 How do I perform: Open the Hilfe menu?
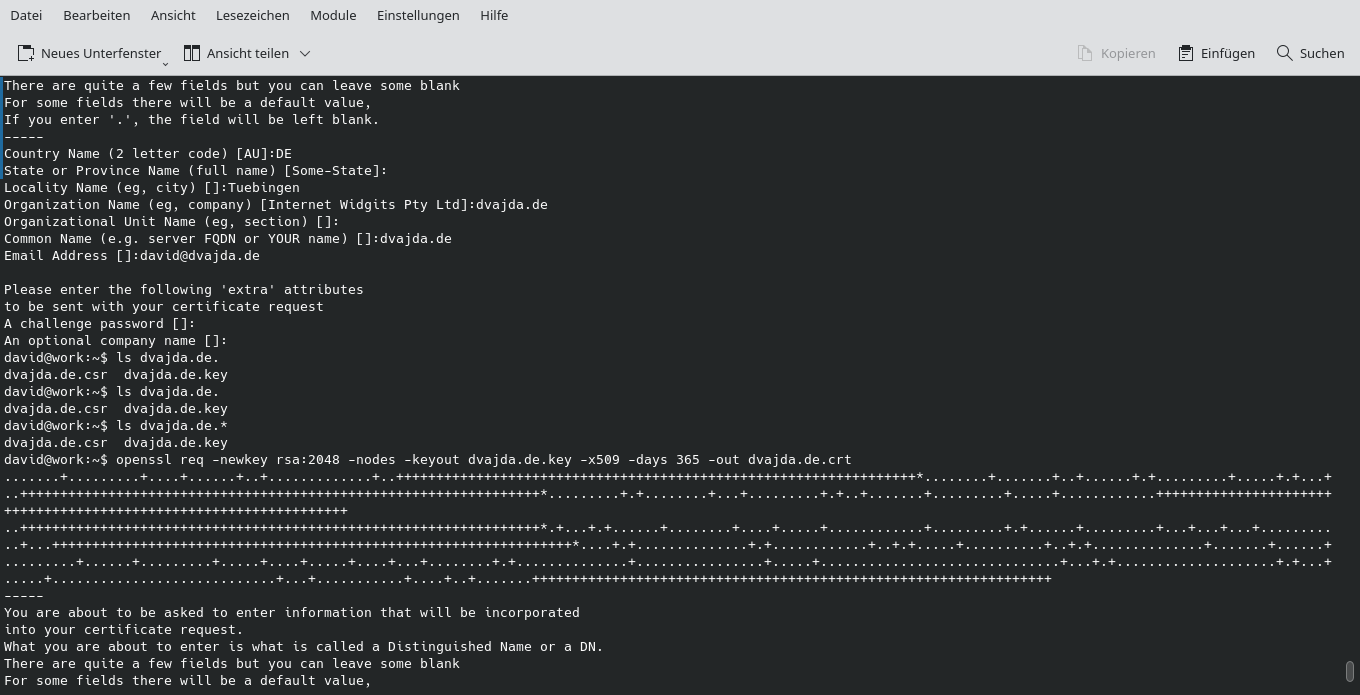[493, 15]
